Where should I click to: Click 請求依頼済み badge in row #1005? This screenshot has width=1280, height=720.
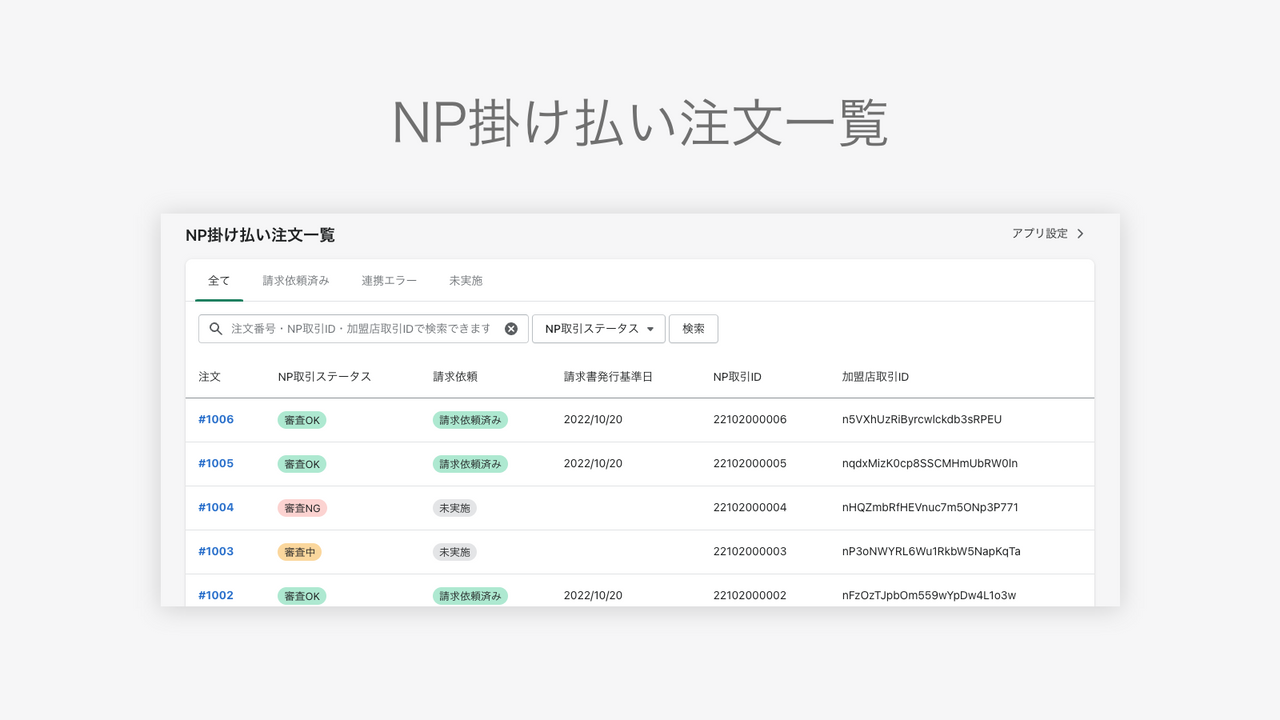[x=470, y=464]
